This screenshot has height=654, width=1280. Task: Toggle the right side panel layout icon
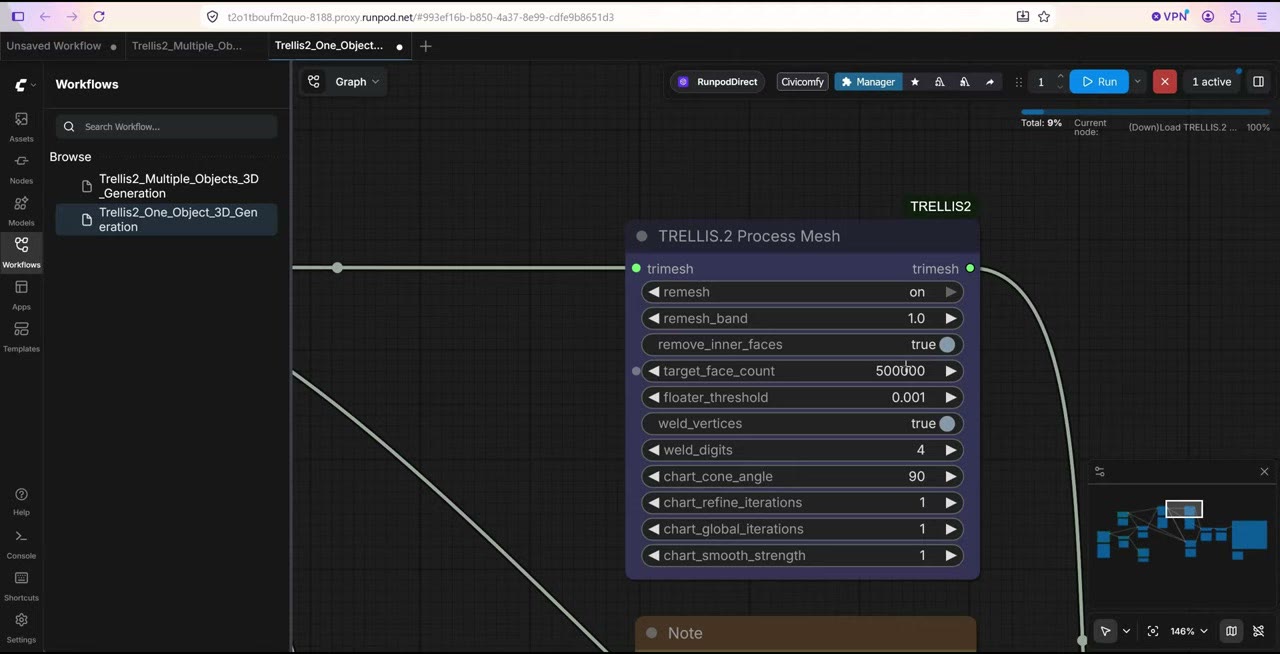1259,82
